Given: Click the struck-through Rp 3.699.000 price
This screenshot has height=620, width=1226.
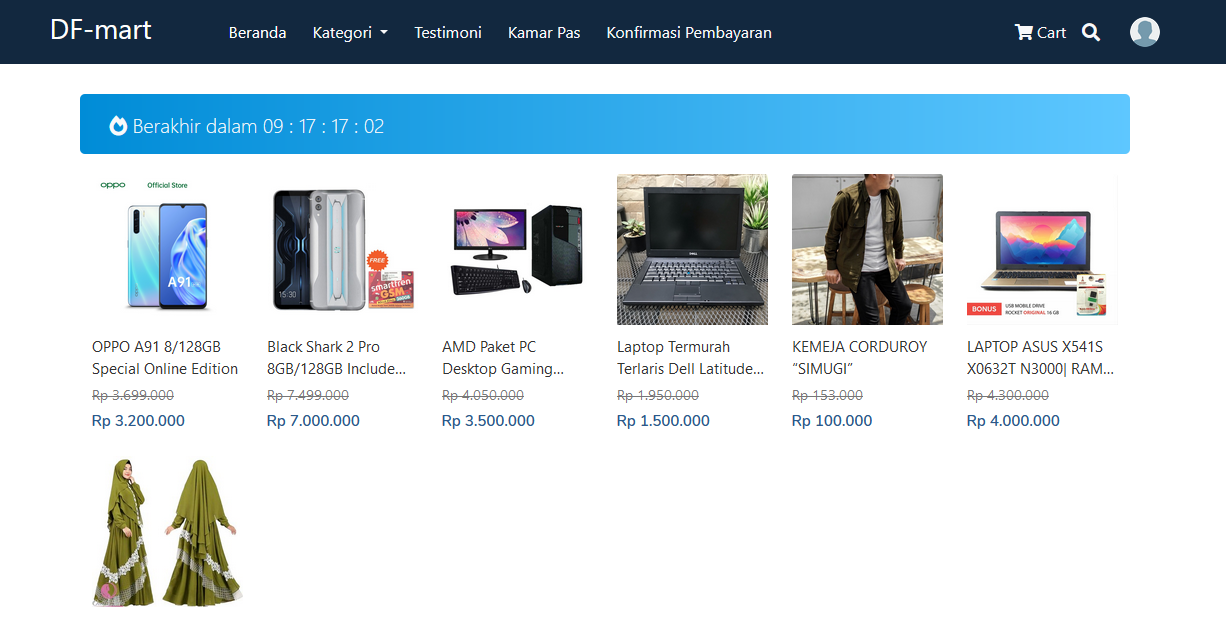Looking at the screenshot, I should click(x=133, y=396).
